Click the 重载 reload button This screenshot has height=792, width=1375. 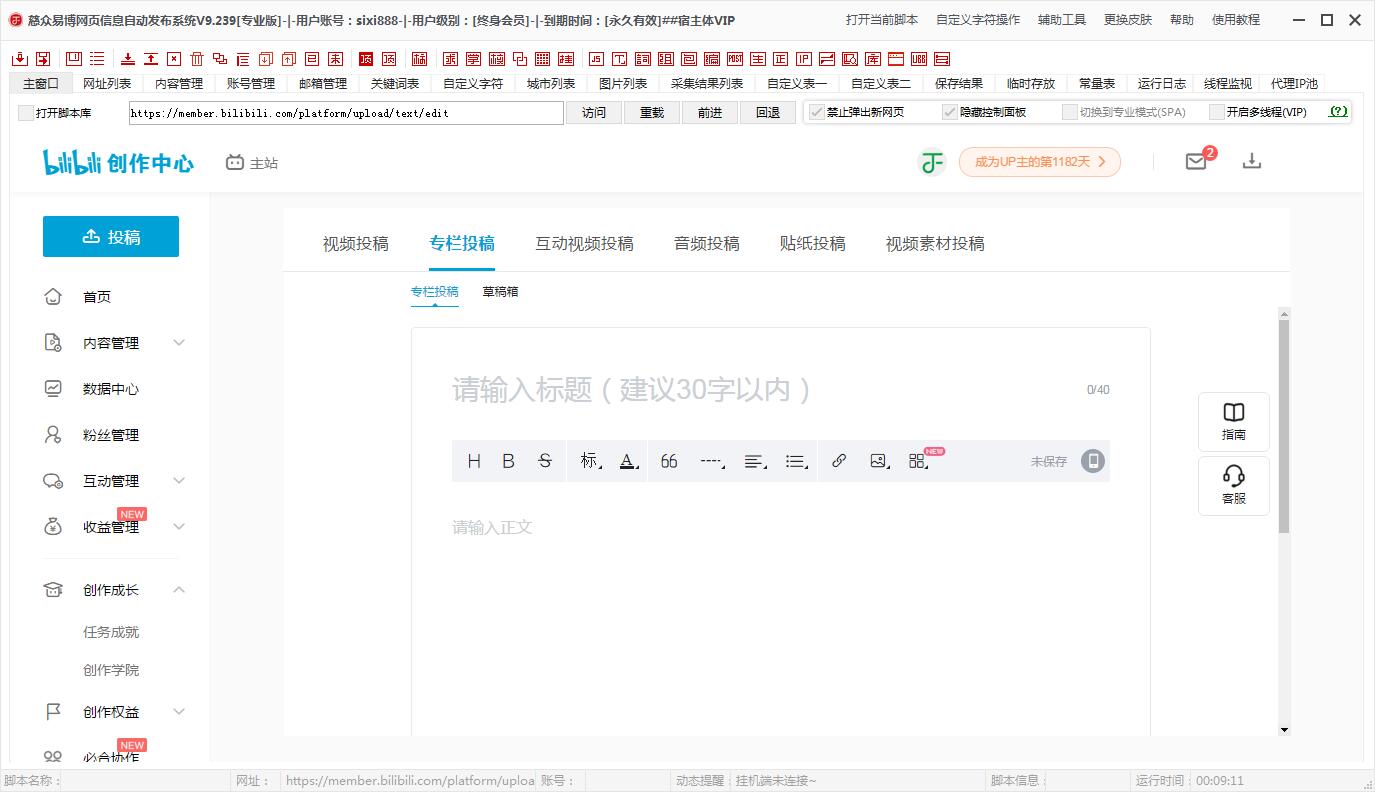(x=652, y=113)
